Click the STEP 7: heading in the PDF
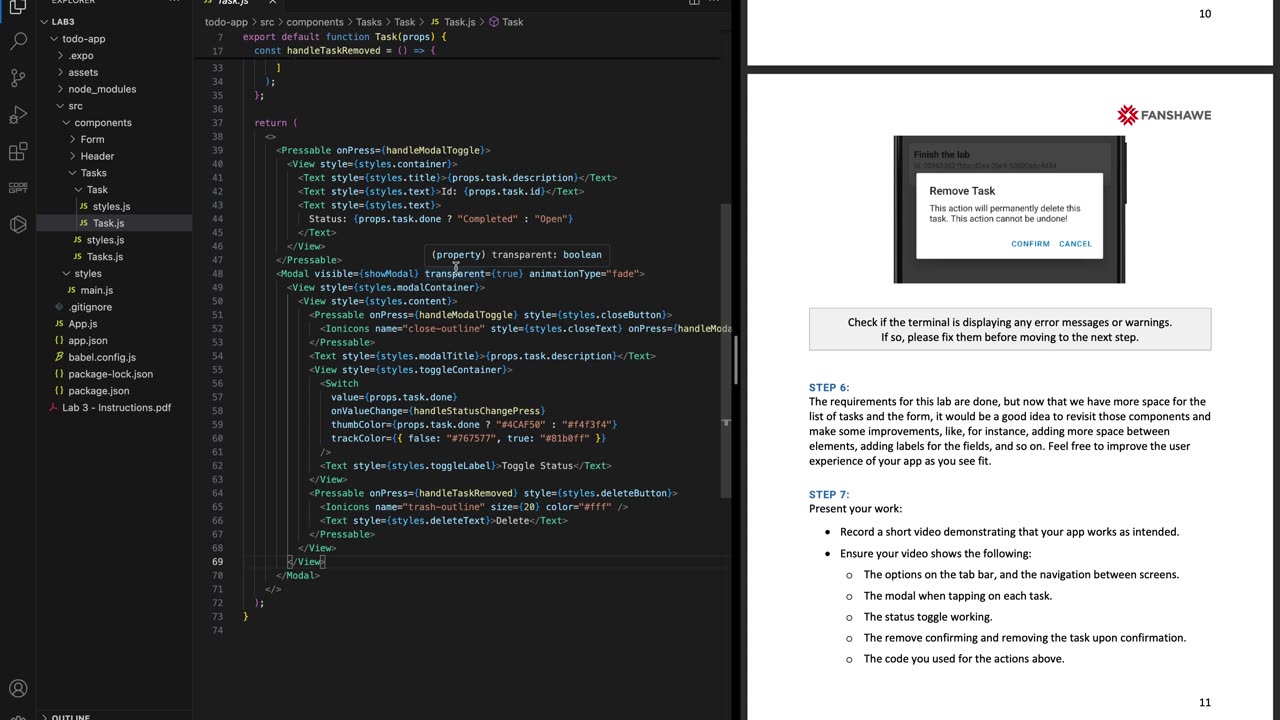The height and width of the screenshot is (720, 1280). click(x=829, y=494)
